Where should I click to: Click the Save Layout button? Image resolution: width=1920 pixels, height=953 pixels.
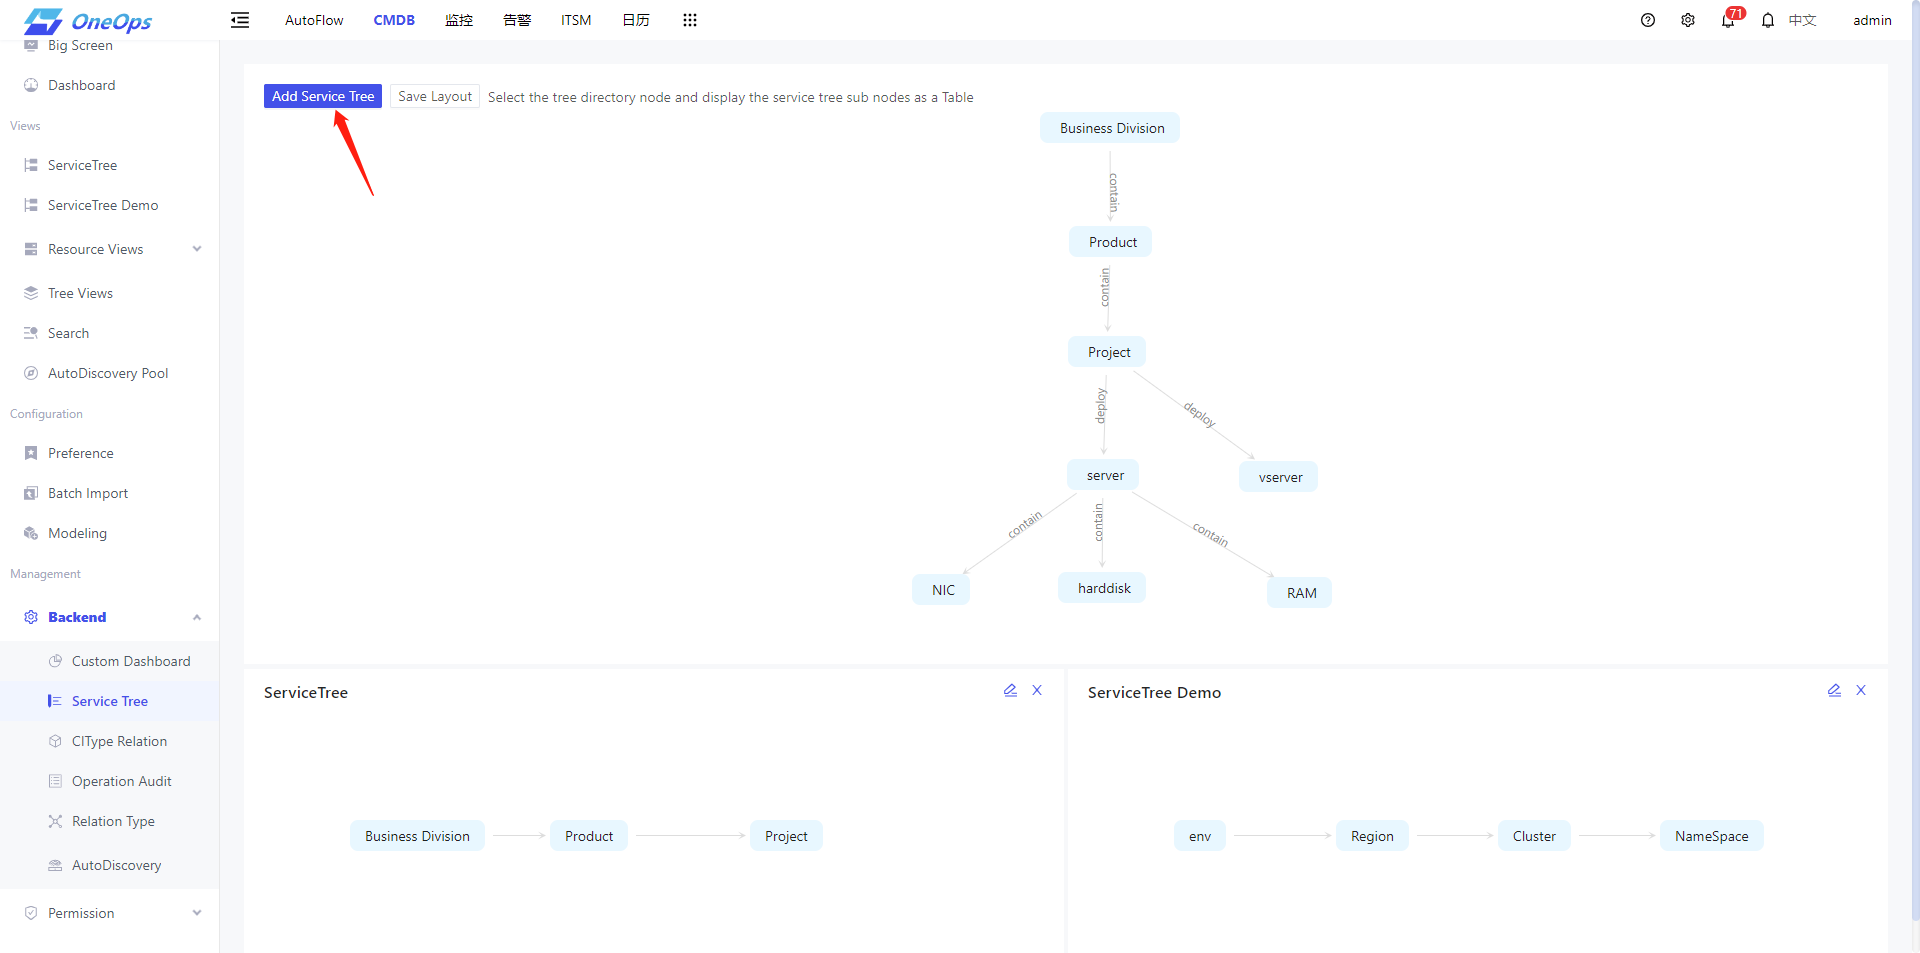tap(435, 96)
